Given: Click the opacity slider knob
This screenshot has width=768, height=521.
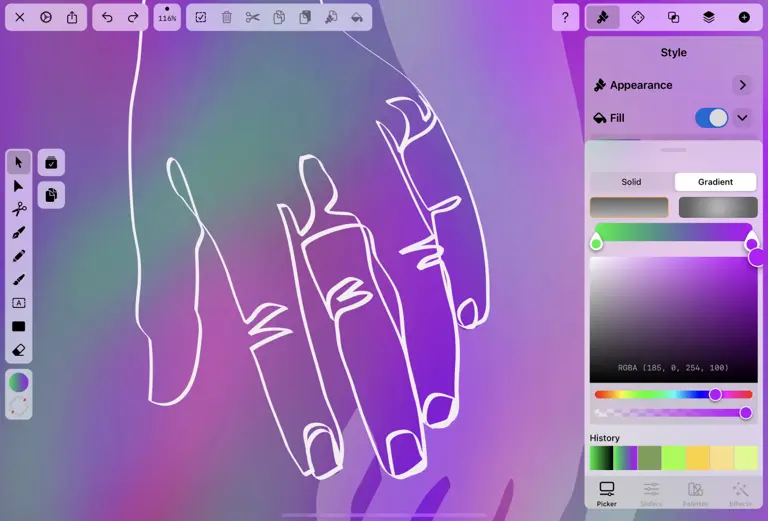Looking at the screenshot, I should point(745,413).
